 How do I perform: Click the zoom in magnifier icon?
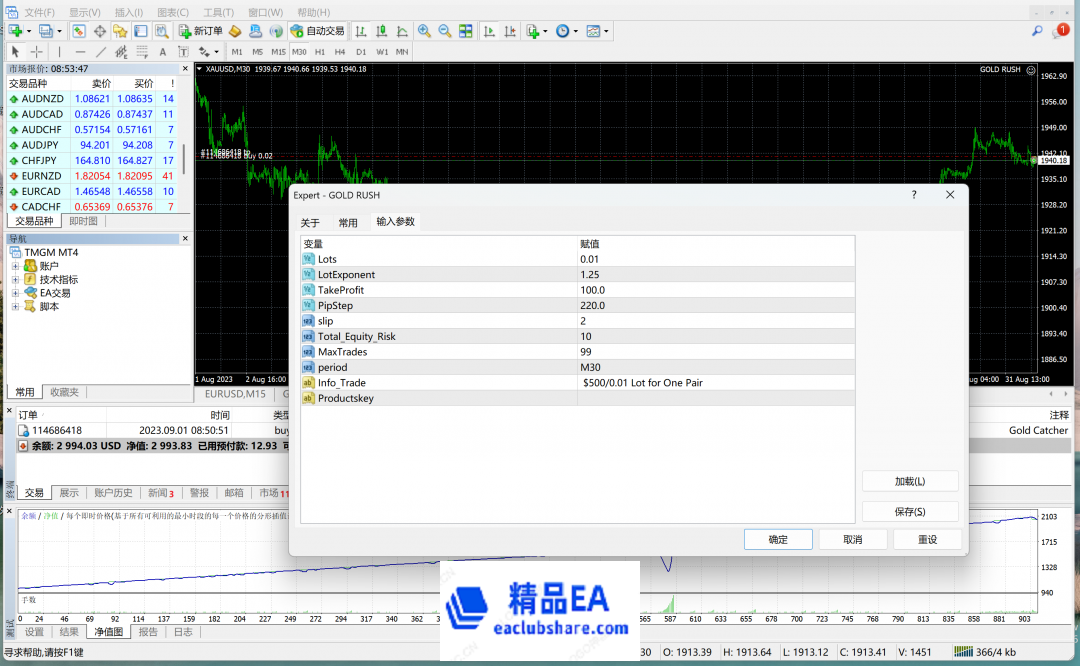(424, 31)
